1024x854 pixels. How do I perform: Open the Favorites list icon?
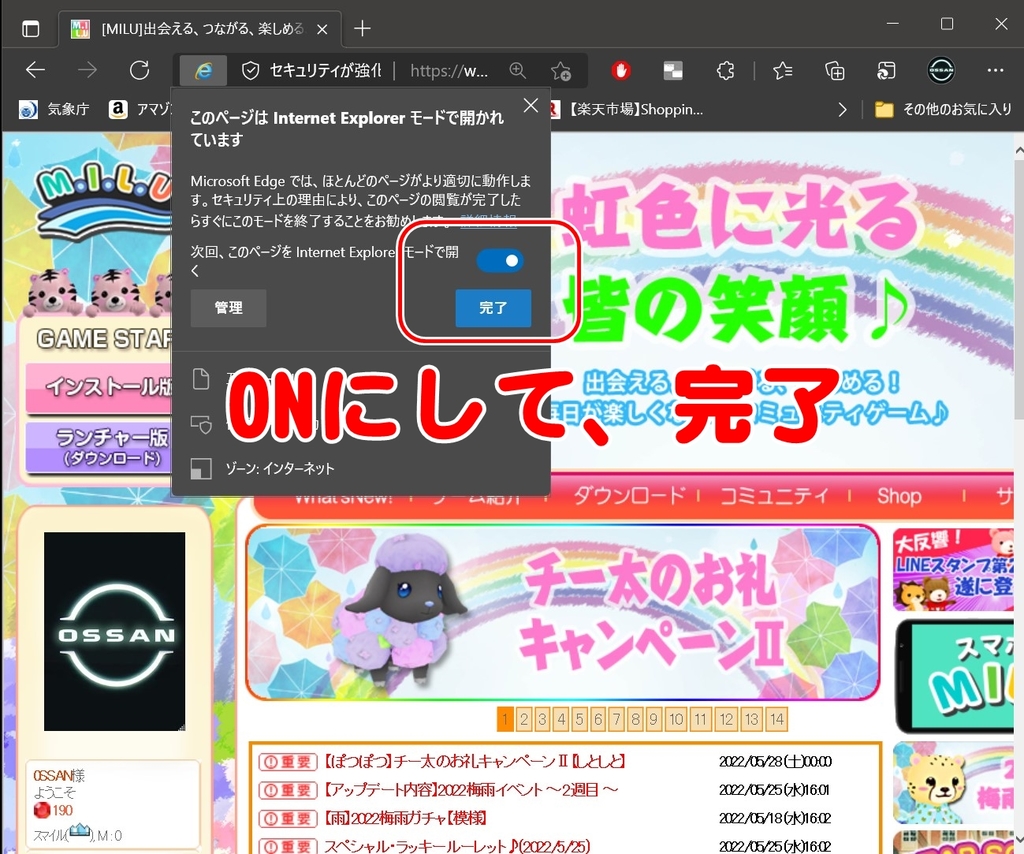tap(783, 70)
